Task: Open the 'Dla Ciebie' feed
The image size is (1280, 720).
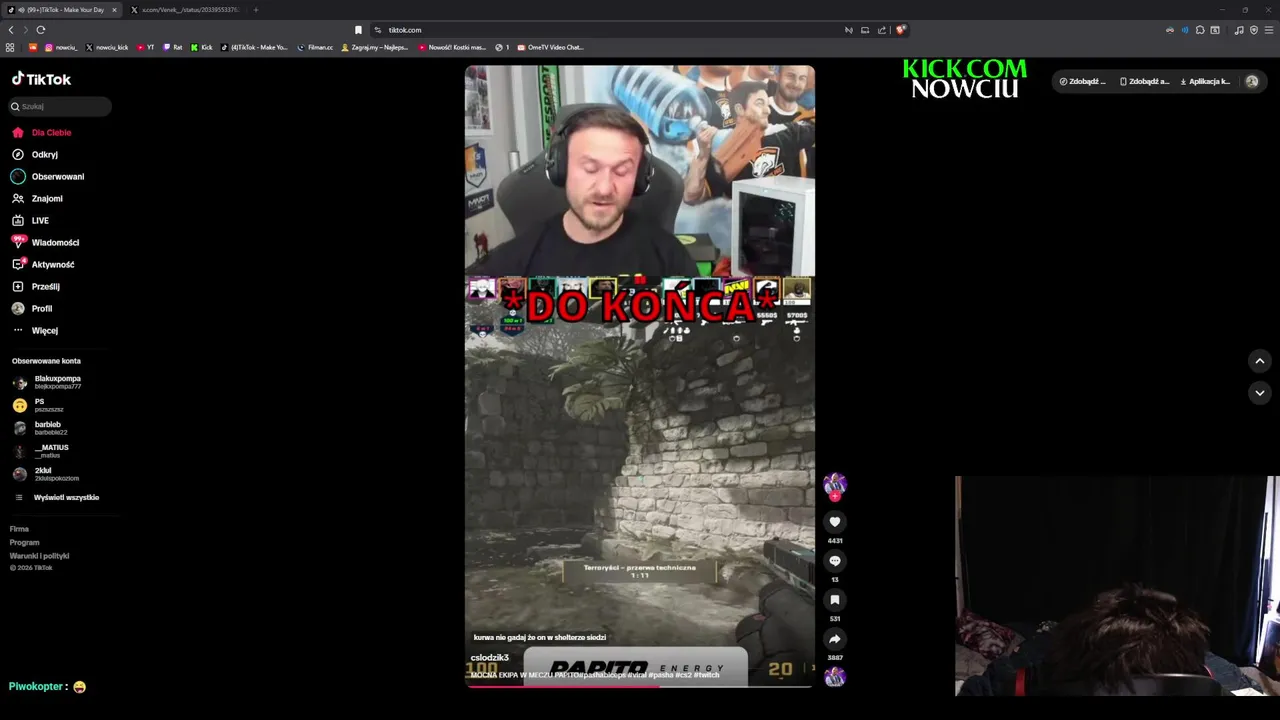Action: (41, 132)
